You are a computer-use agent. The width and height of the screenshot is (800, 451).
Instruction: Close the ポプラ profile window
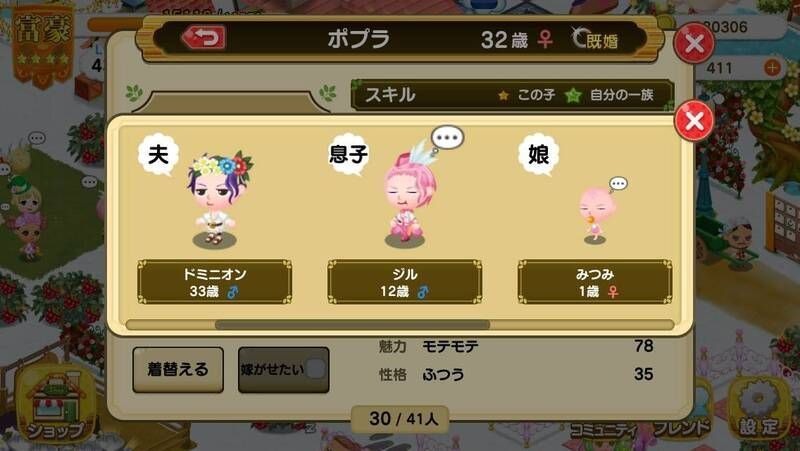694,43
